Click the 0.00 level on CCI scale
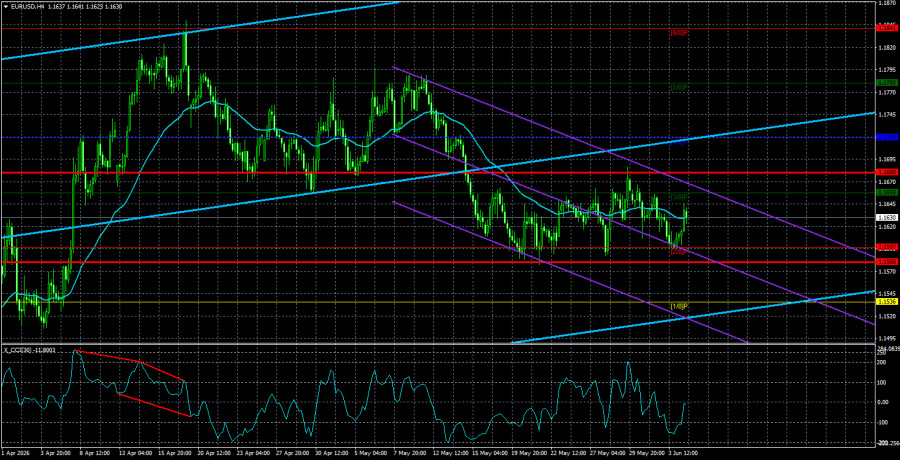 pos(883,401)
